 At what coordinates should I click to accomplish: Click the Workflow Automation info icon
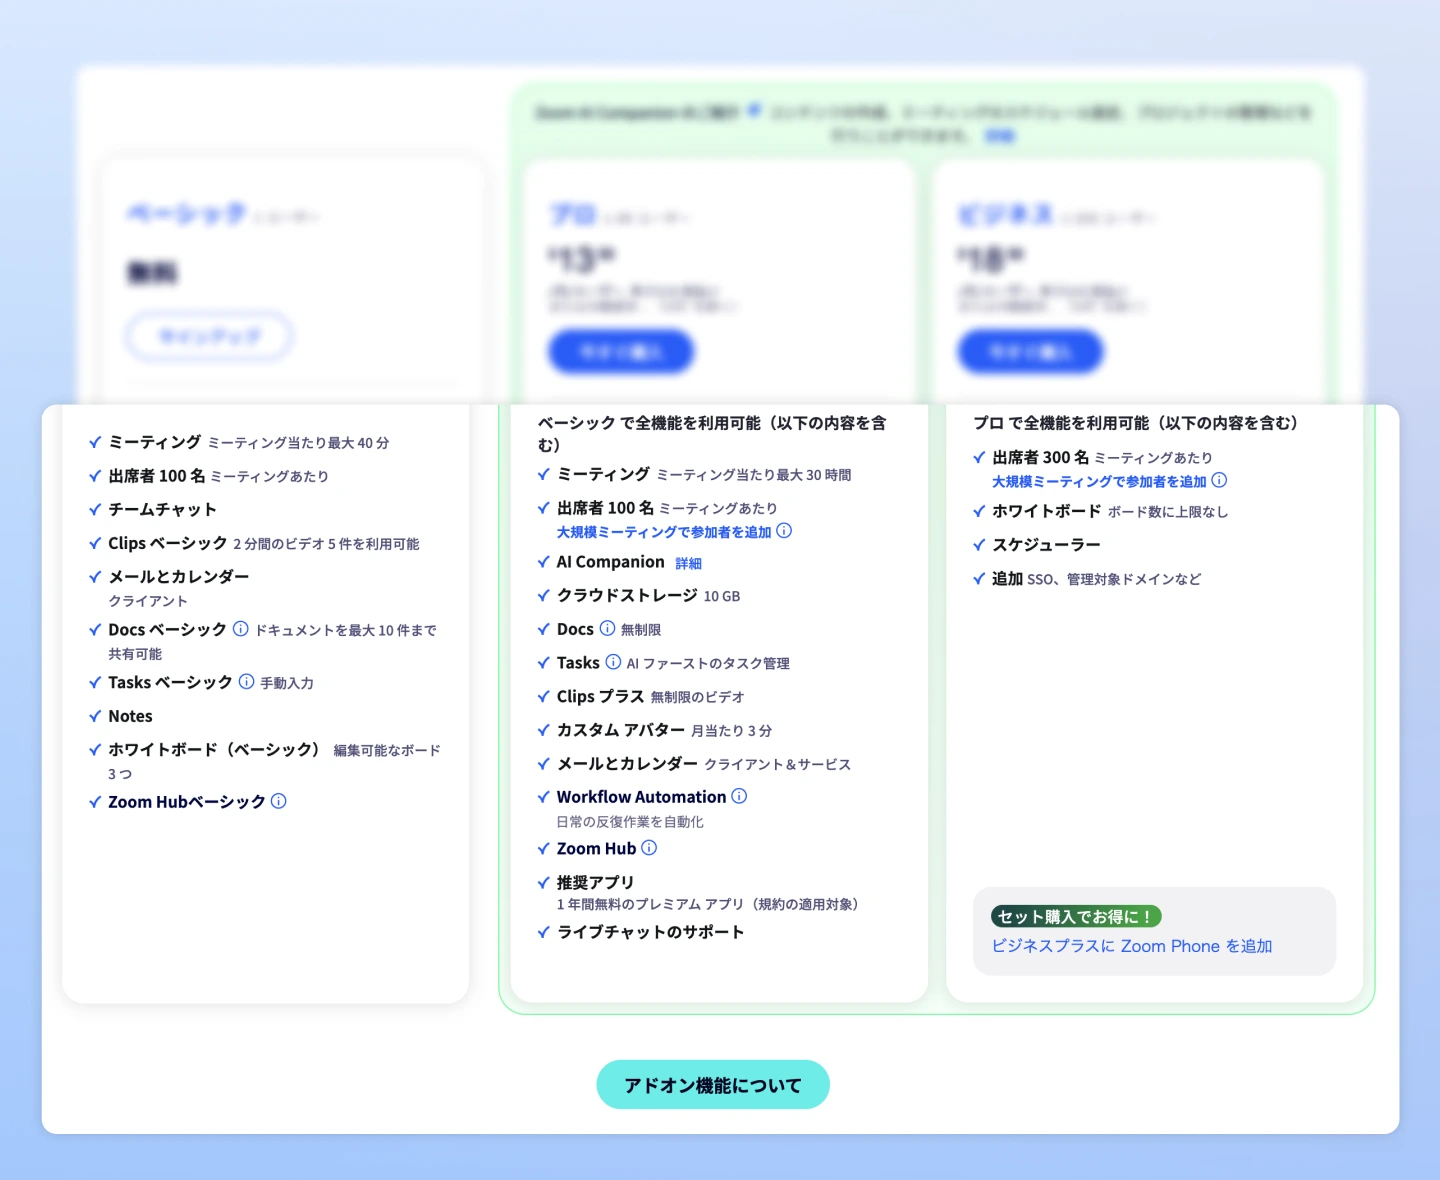pyautogui.click(x=739, y=796)
